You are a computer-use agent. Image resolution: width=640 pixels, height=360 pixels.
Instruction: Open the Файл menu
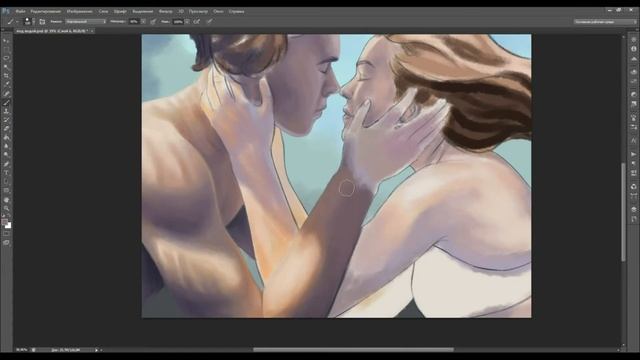(20, 11)
